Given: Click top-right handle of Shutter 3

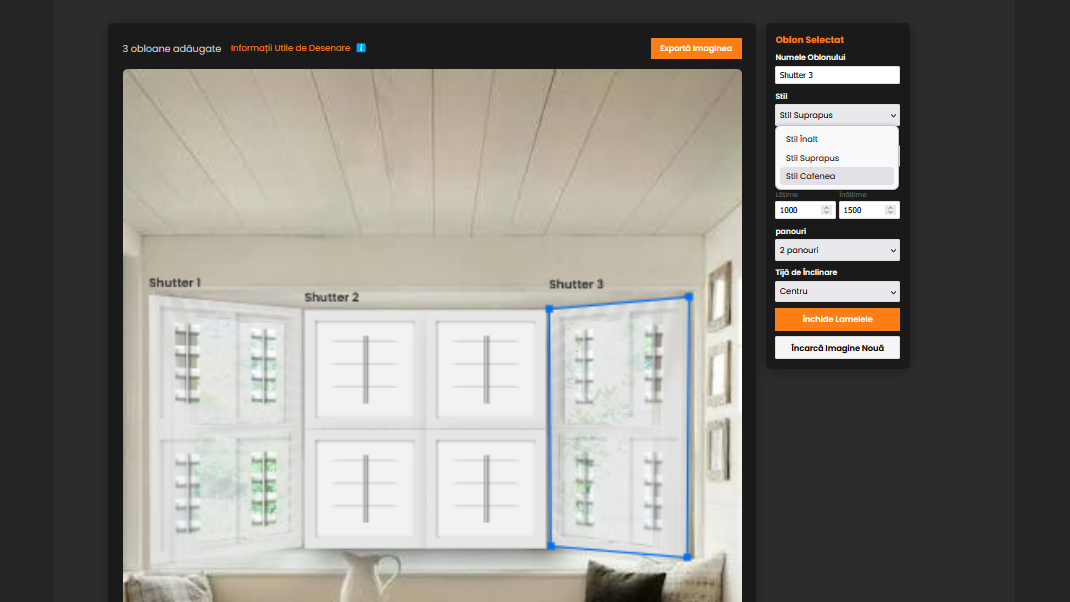Looking at the screenshot, I should click(689, 297).
